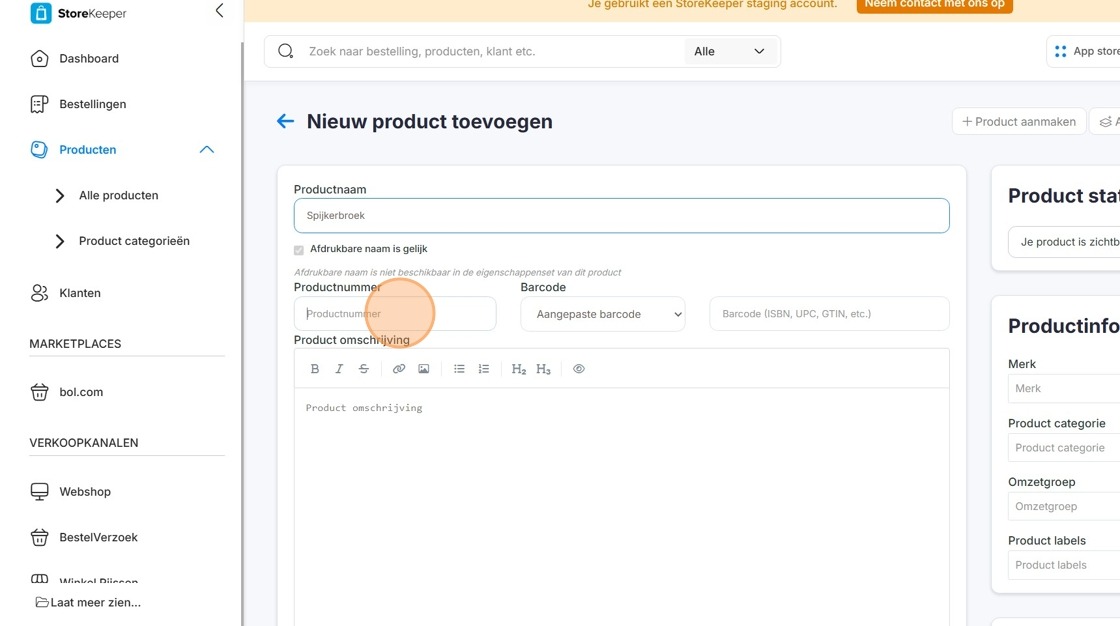The height and width of the screenshot is (626, 1120).
Task: Click the StoreKeeper logo icon
Action: (x=41, y=13)
